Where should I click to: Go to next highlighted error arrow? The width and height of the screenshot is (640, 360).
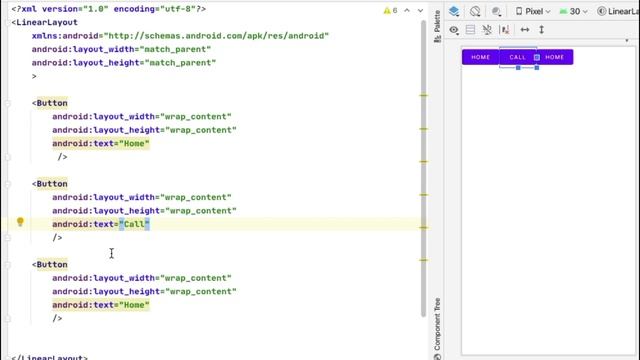tap(420, 11)
